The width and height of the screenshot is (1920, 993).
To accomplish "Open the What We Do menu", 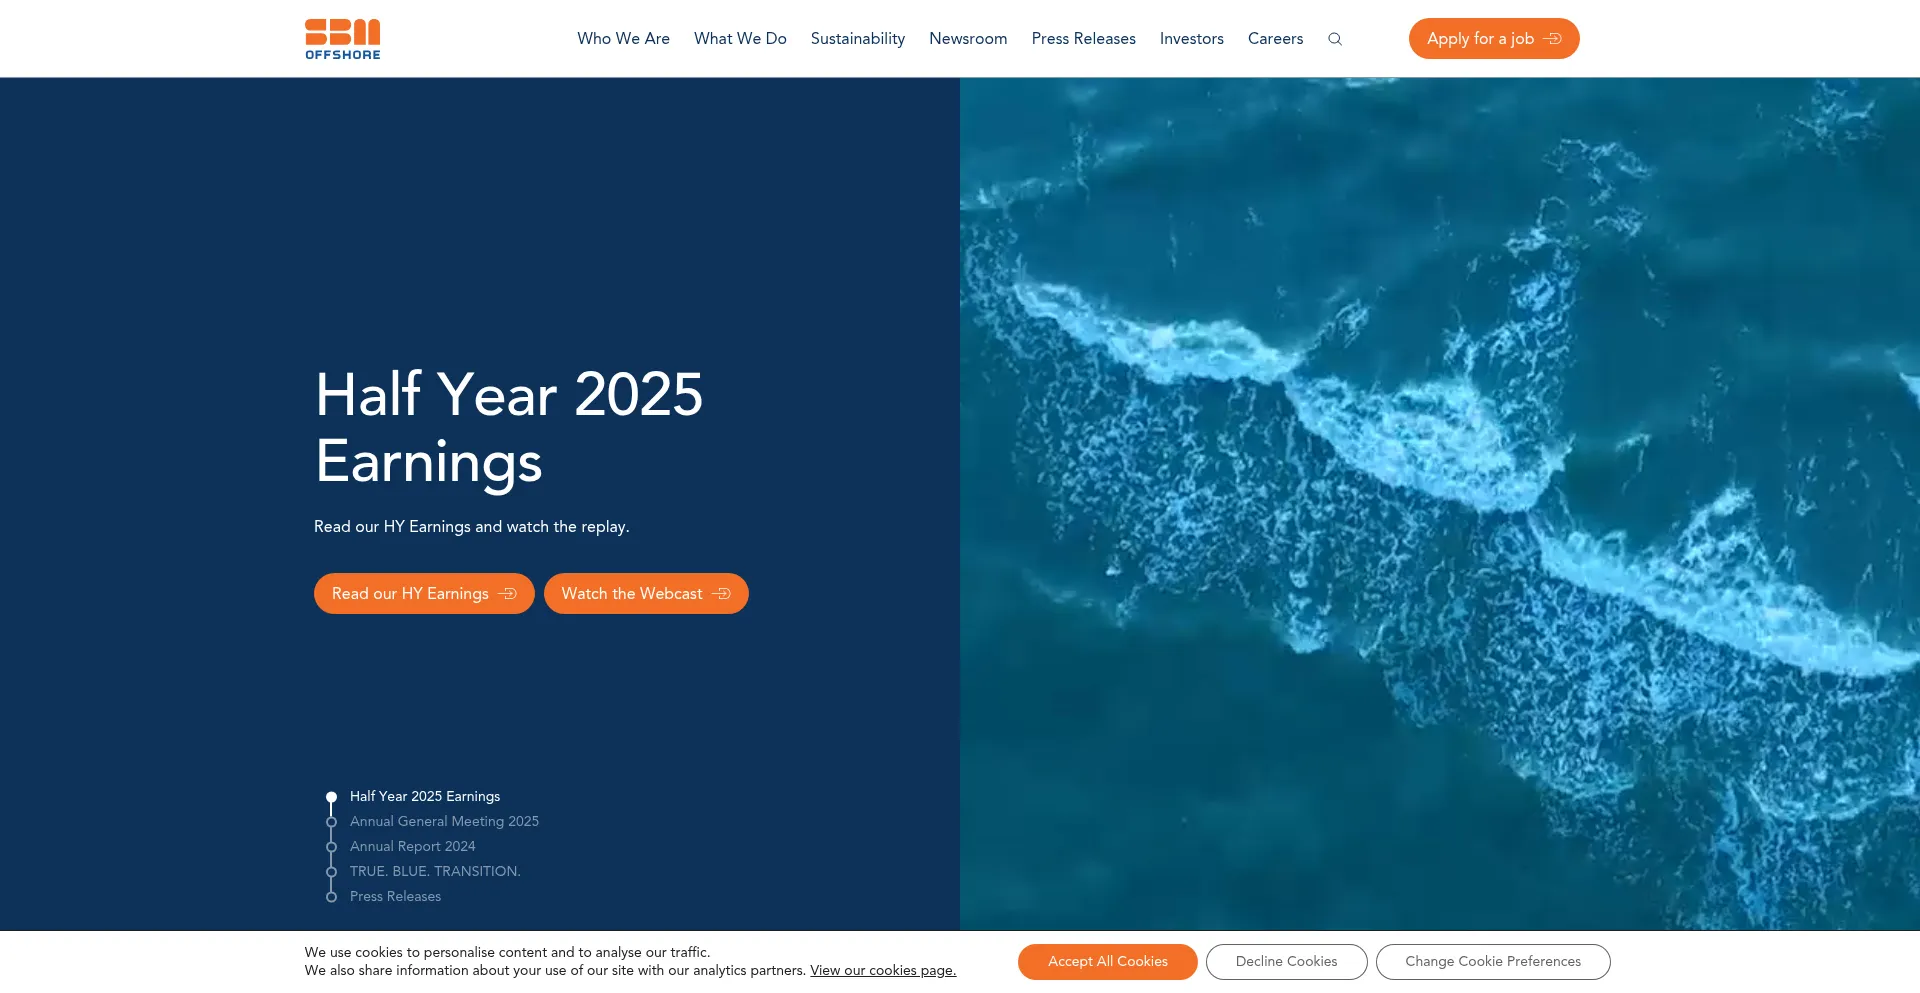I will 740,39.
